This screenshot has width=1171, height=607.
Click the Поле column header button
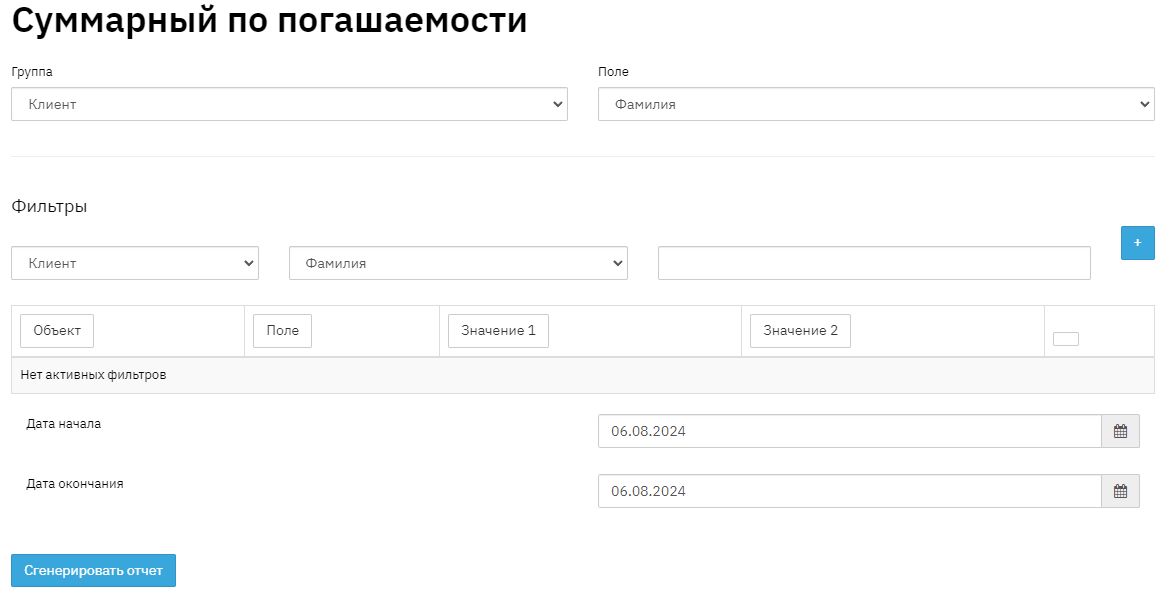tap(282, 330)
